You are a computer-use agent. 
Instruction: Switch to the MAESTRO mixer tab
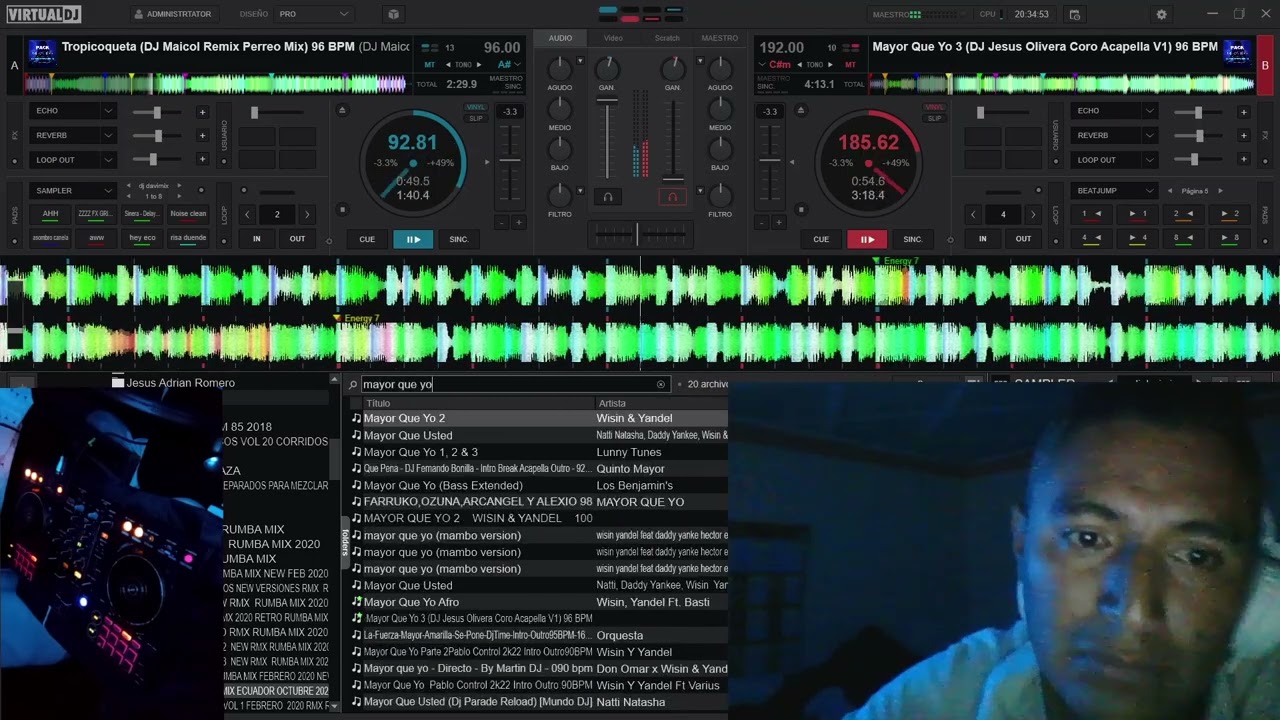click(720, 38)
